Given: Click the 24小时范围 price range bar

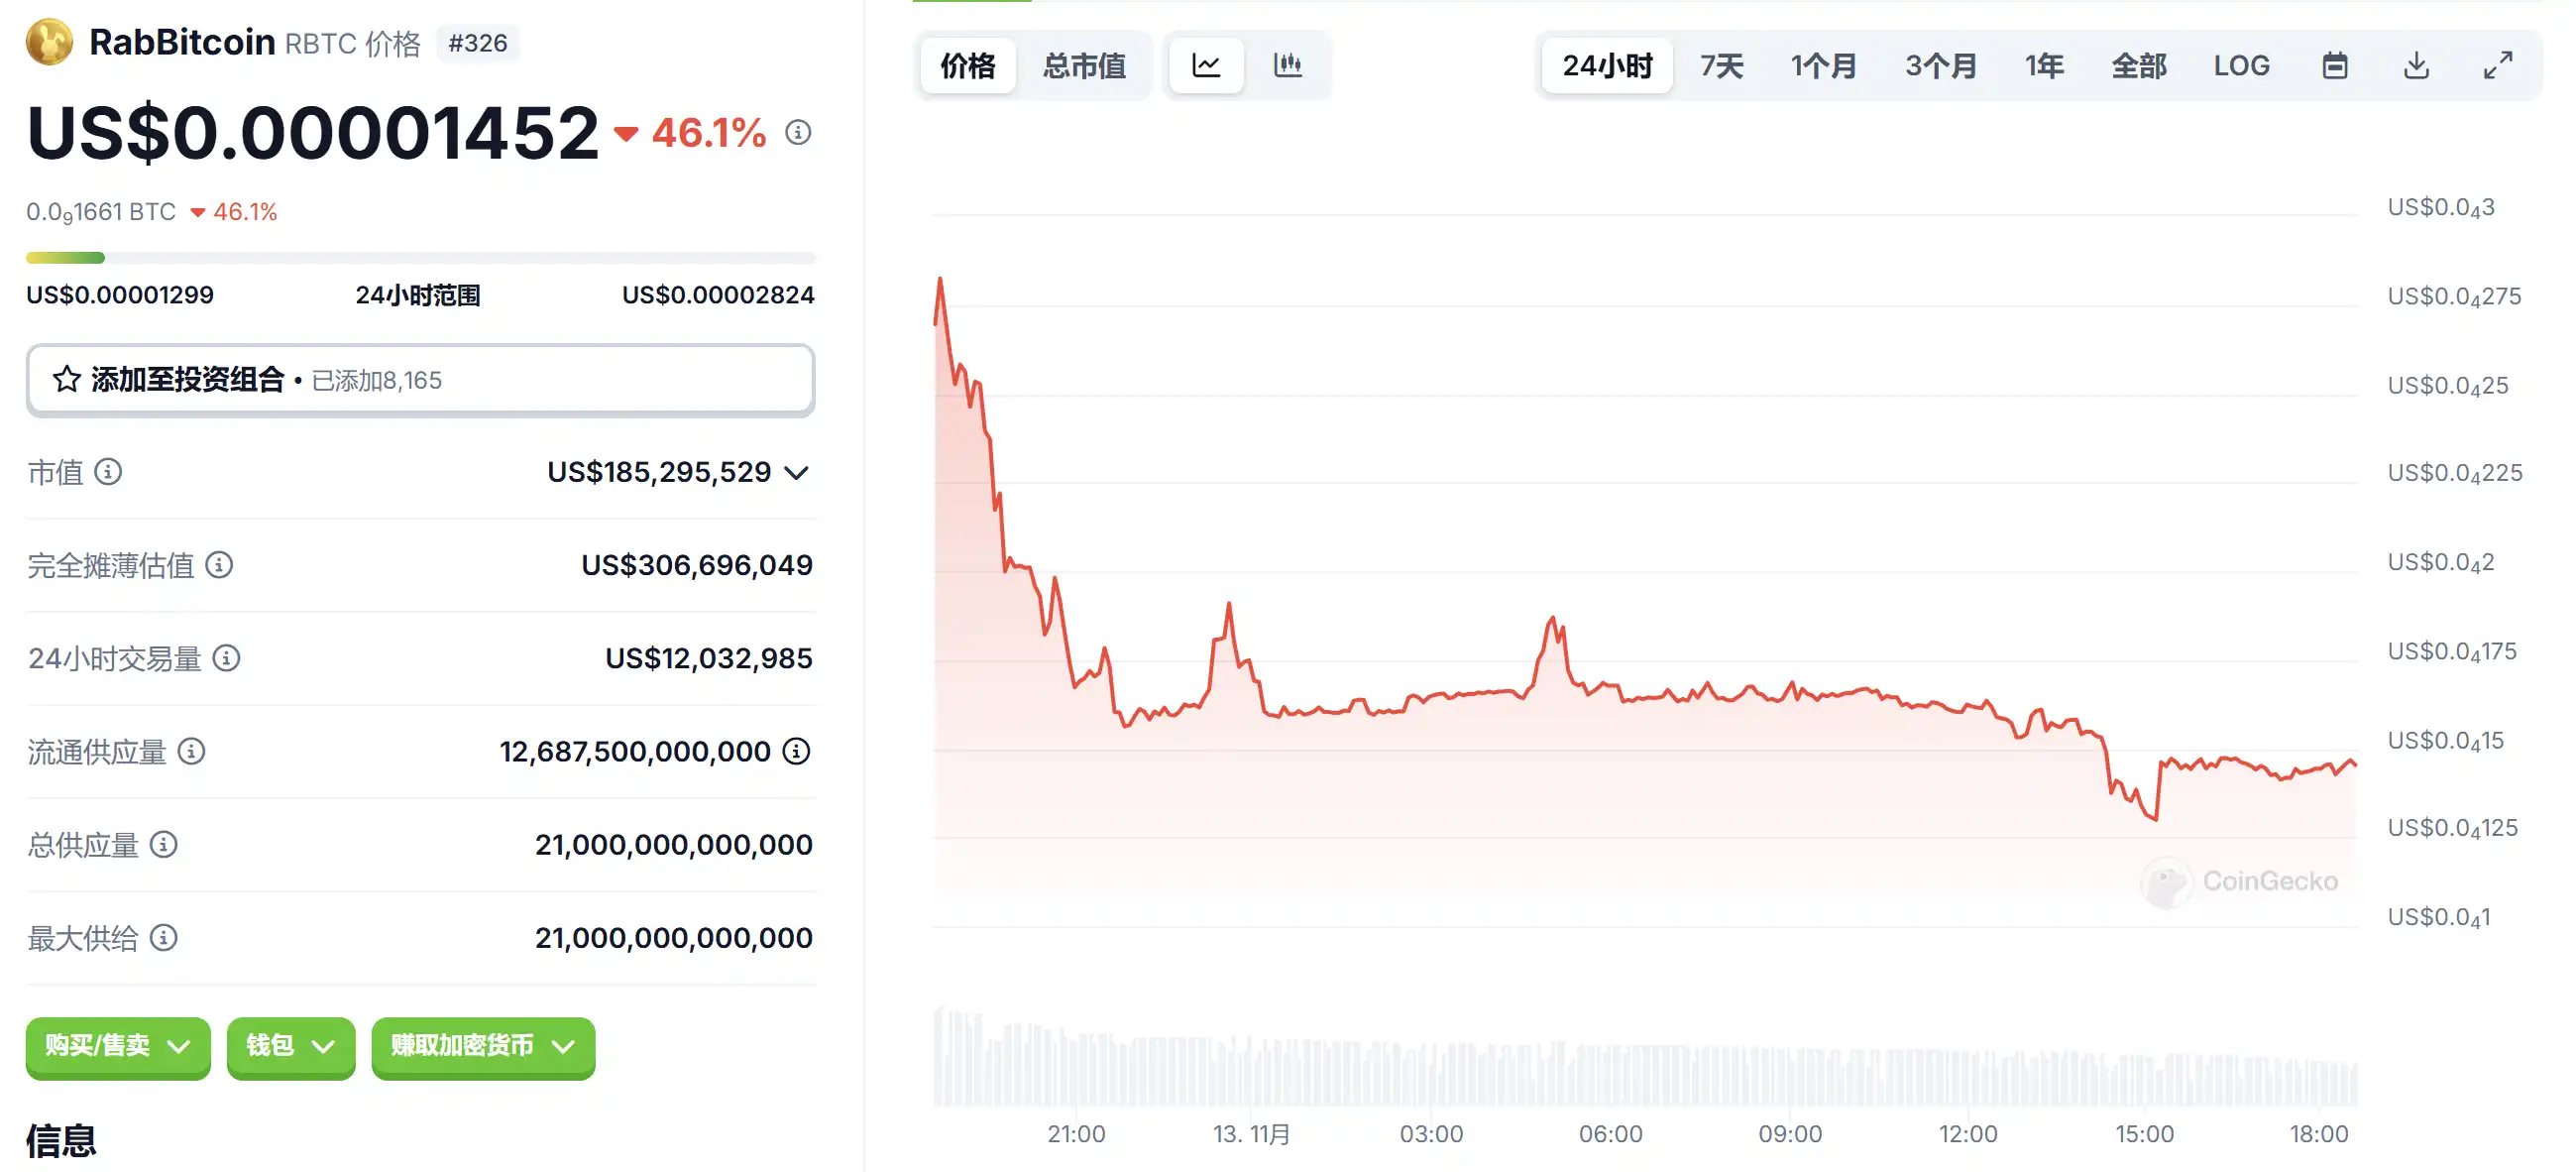Looking at the screenshot, I should [x=420, y=258].
